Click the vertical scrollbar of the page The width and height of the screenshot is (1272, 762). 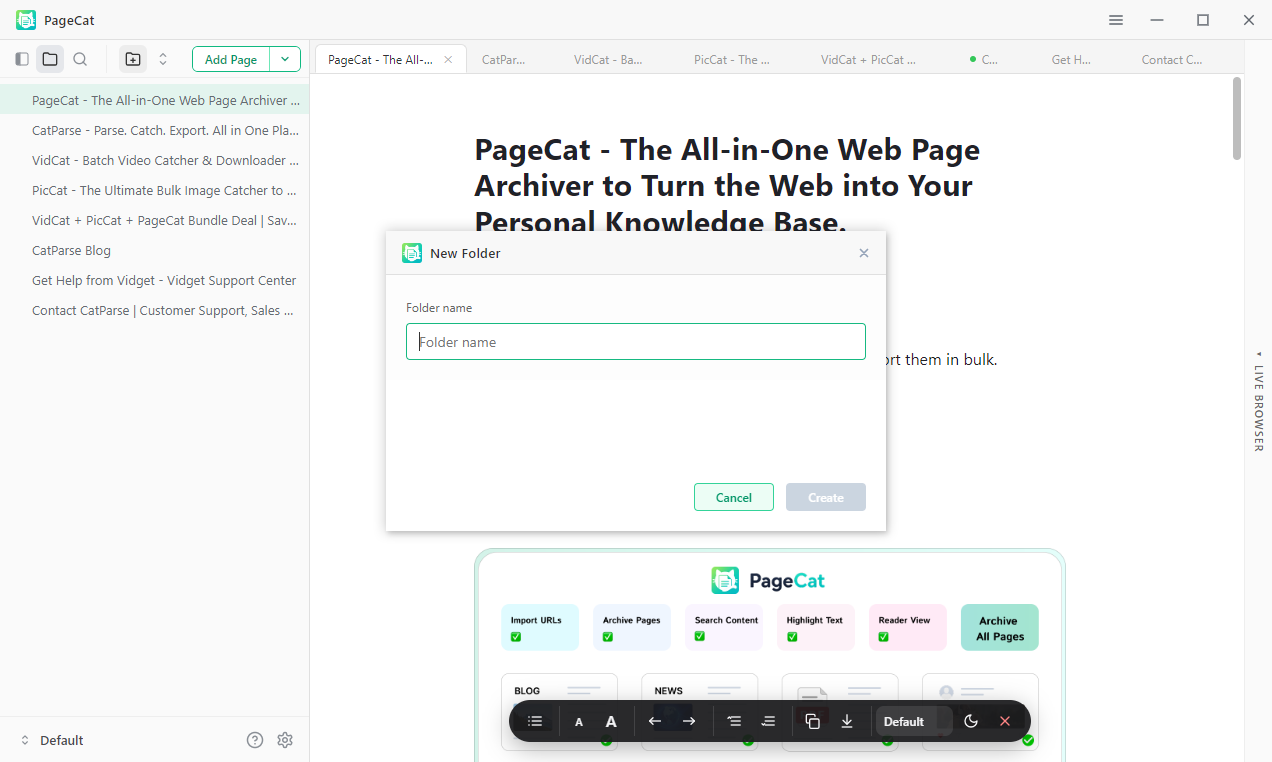[1237, 118]
